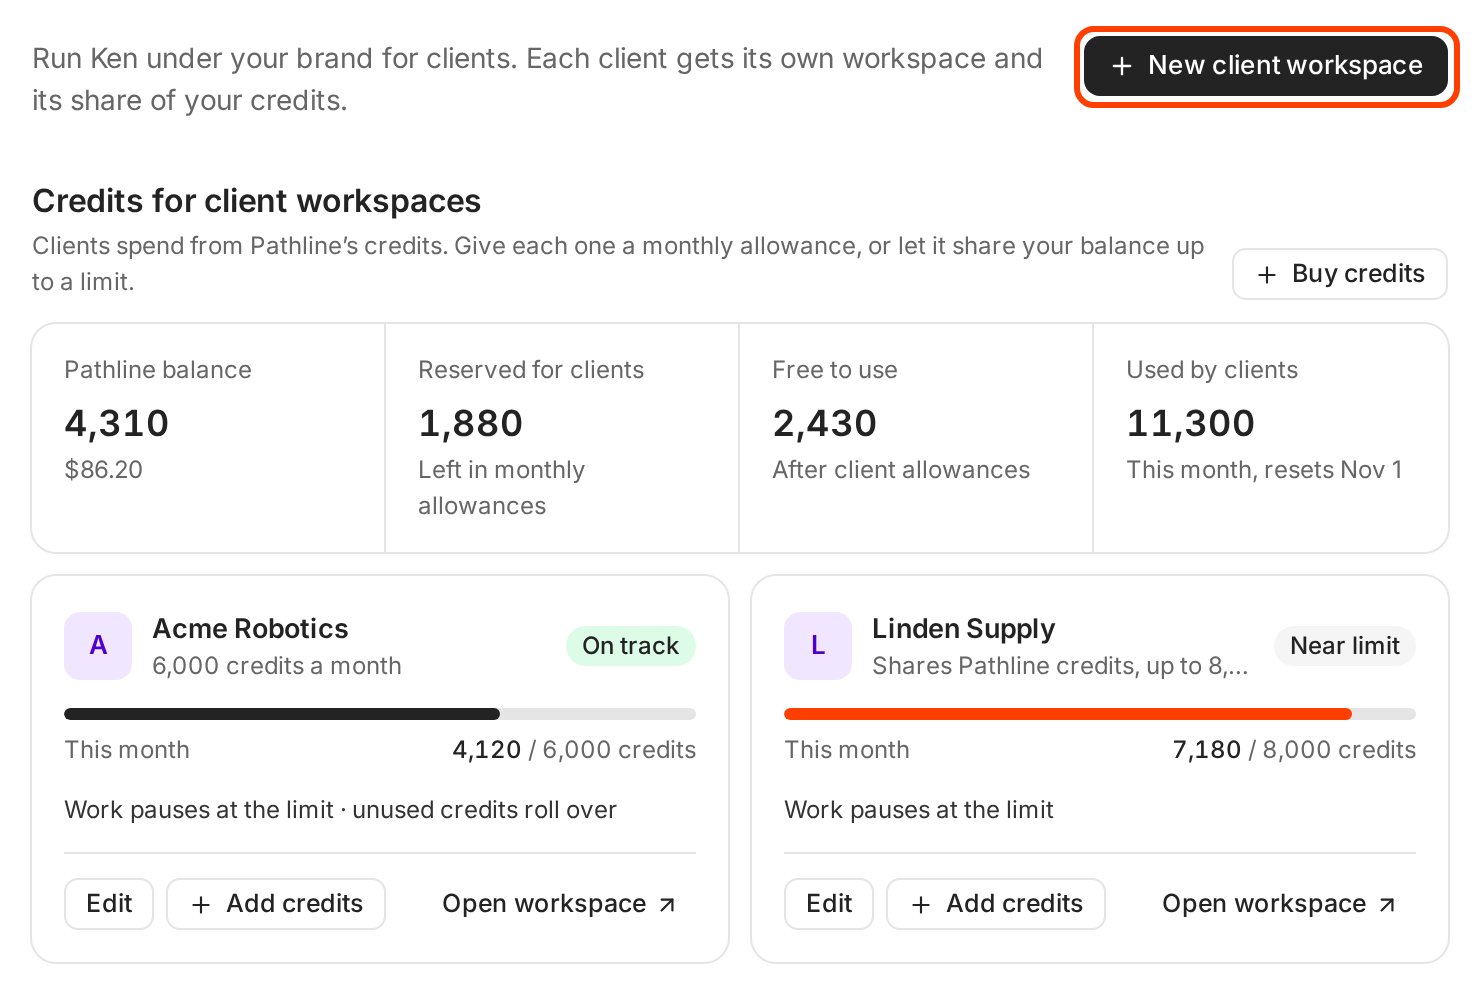Click 'Work pauses at the limit' on Linden Supply
This screenshot has width=1480, height=998.
(x=919, y=810)
